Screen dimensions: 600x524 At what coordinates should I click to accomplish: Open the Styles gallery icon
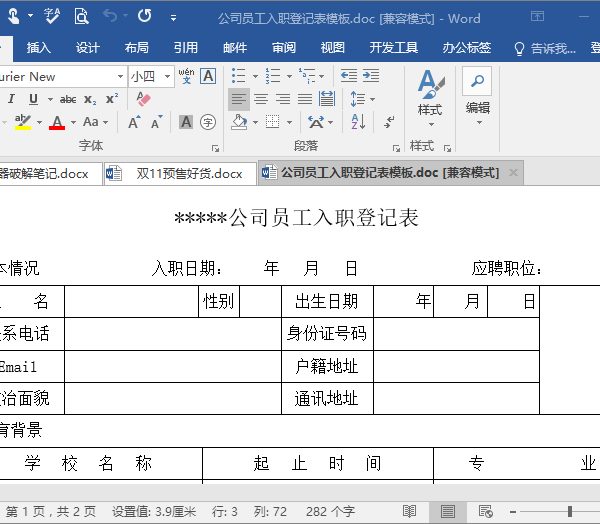[x=429, y=94]
